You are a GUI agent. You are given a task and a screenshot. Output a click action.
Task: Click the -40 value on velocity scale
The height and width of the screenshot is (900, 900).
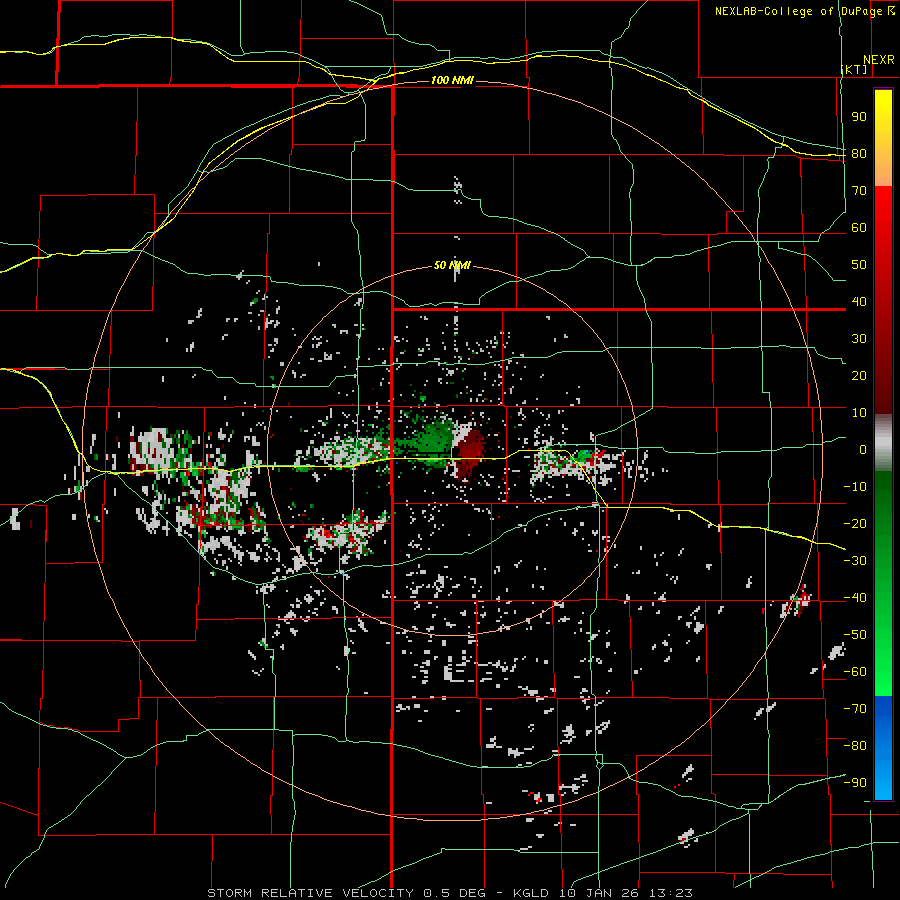[855, 598]
